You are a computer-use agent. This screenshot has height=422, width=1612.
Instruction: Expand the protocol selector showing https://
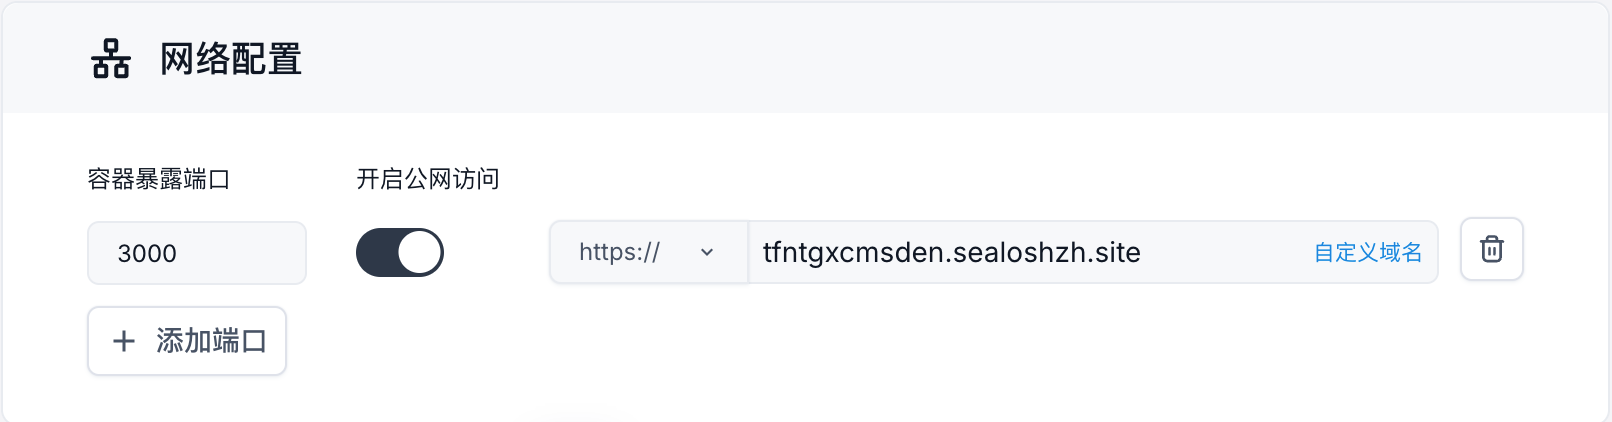648,252
